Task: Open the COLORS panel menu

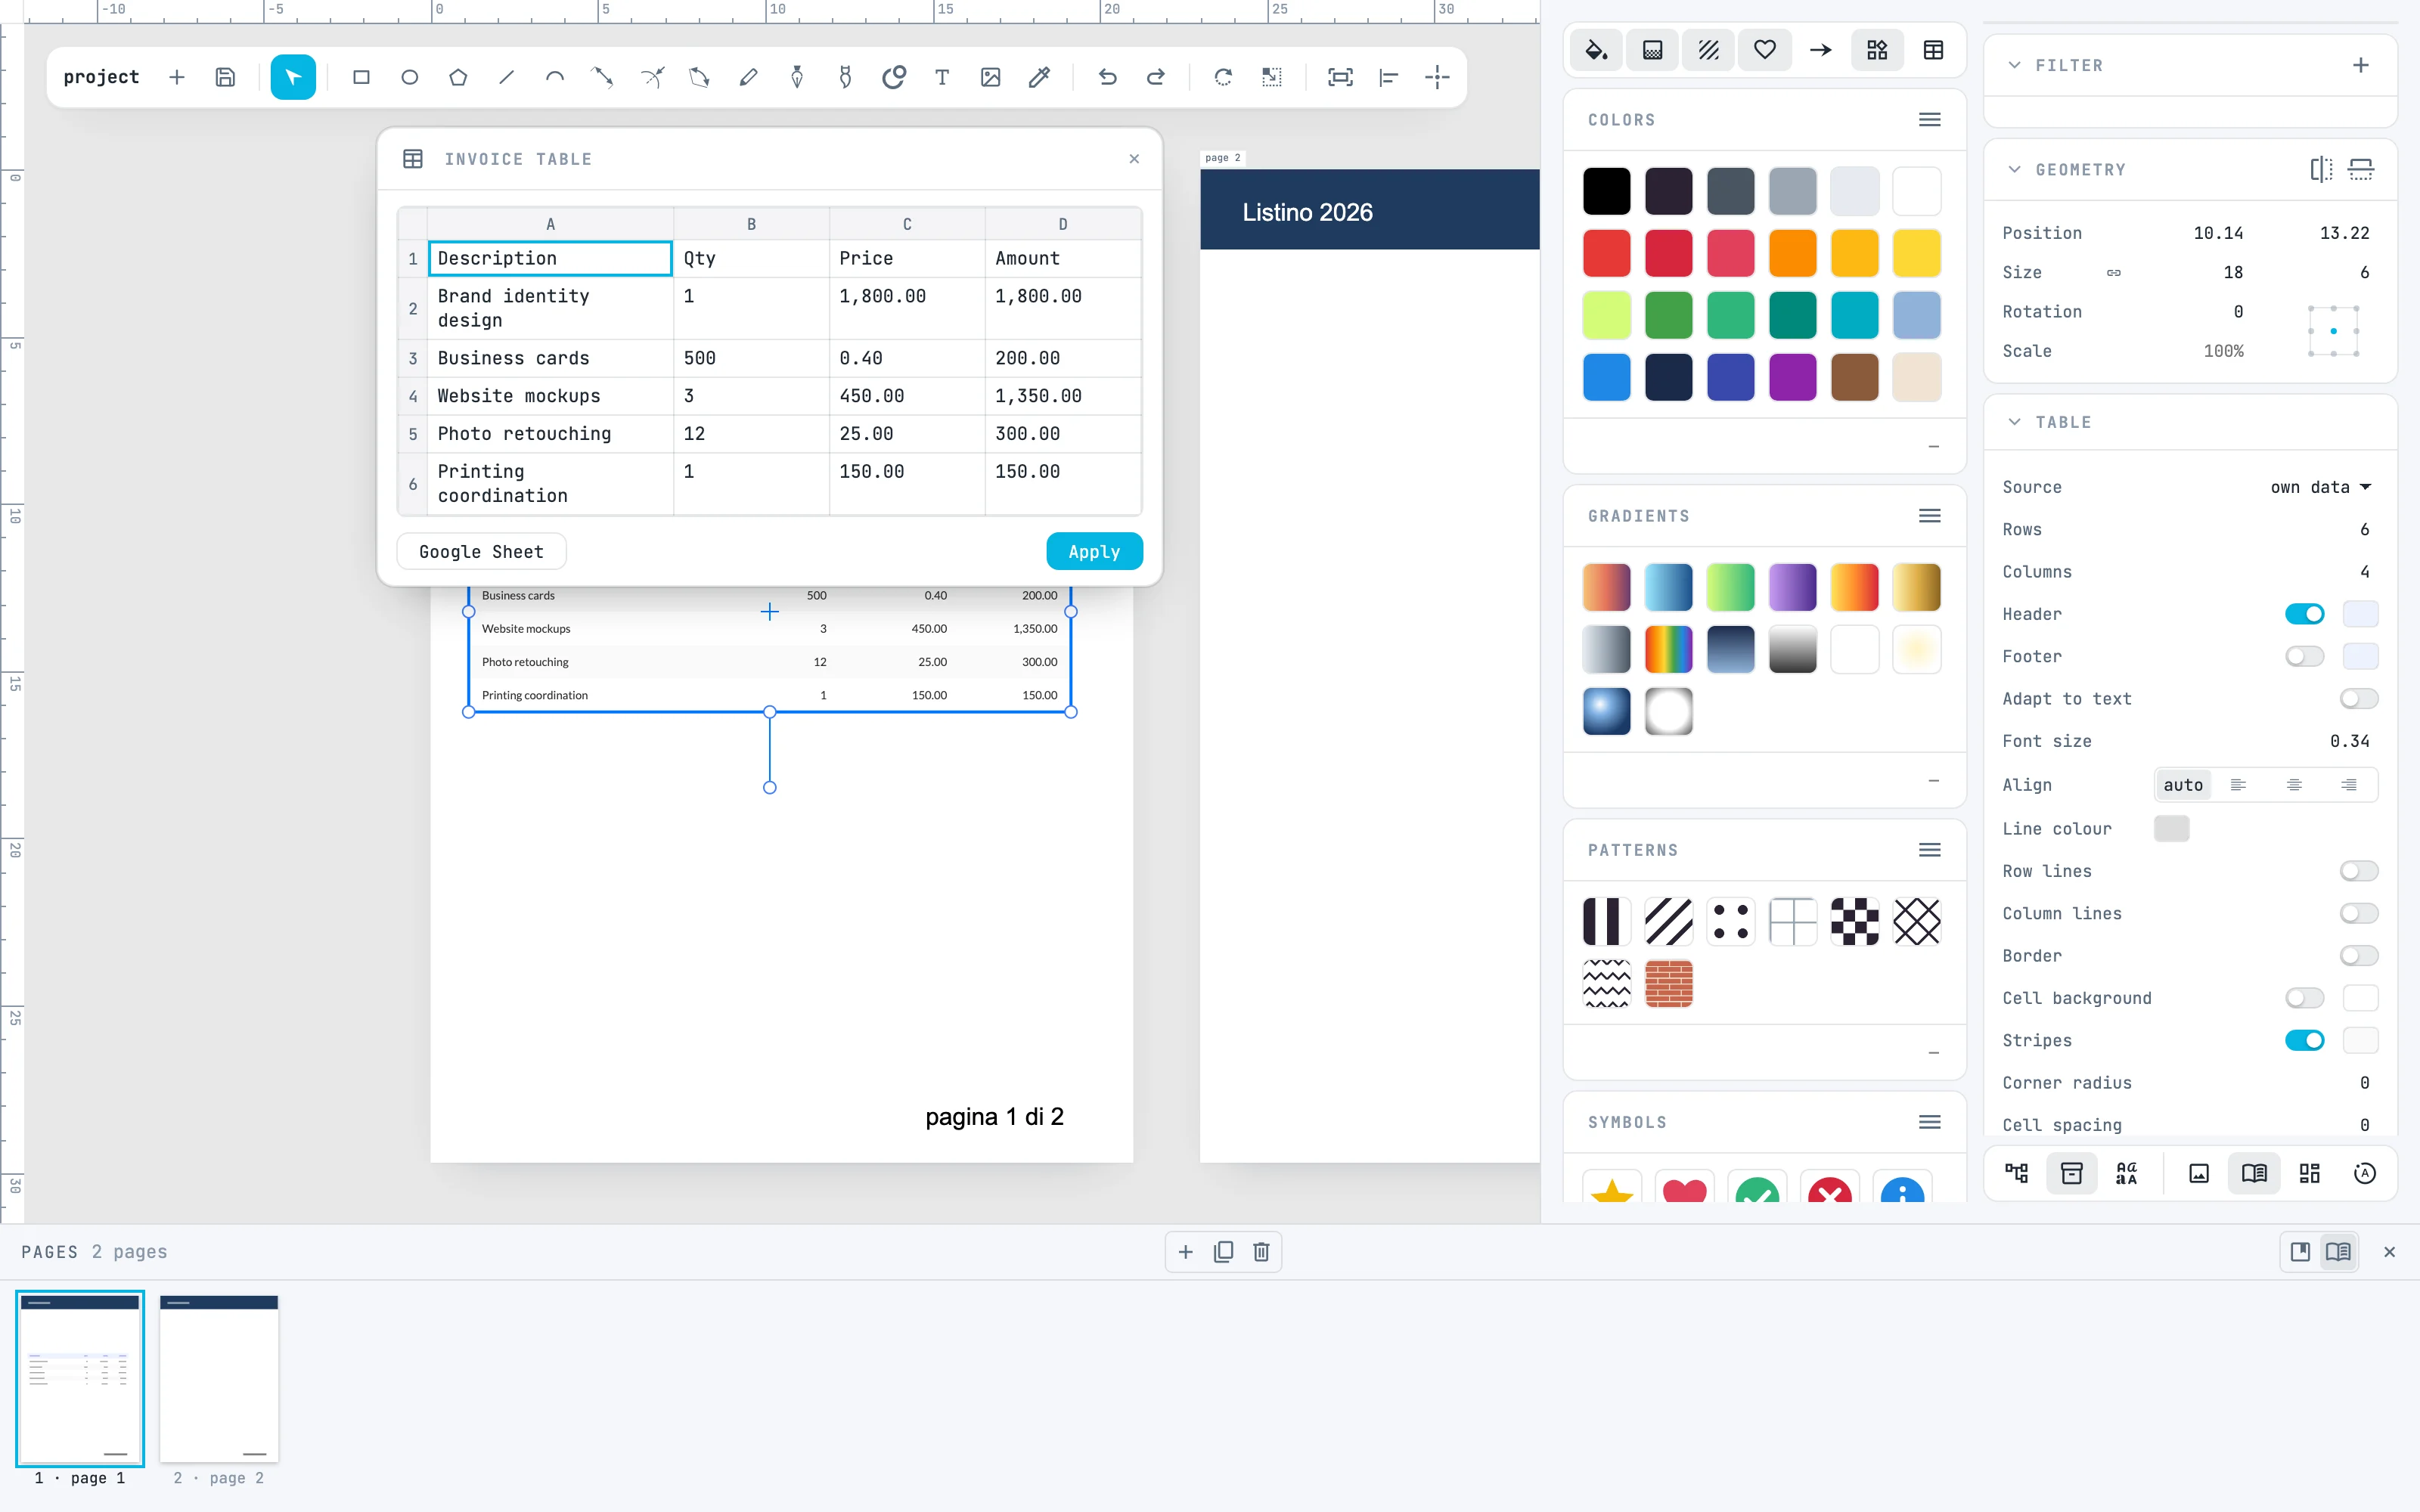Action: (1930, 120)
